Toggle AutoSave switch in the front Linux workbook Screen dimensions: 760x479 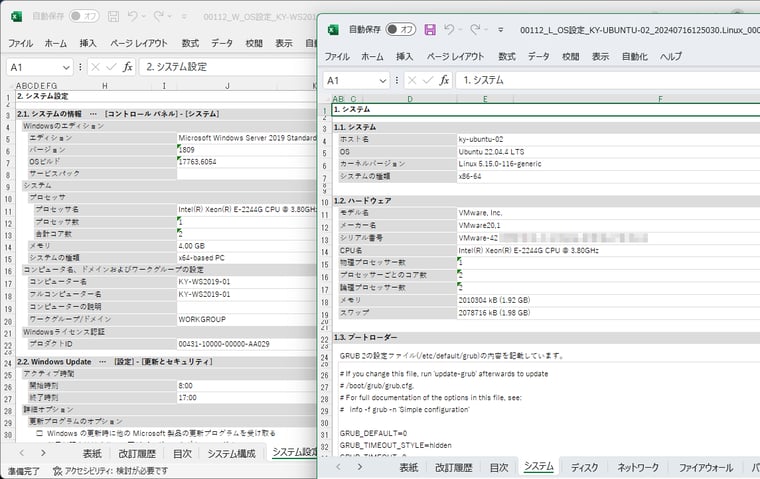(401, 30)
